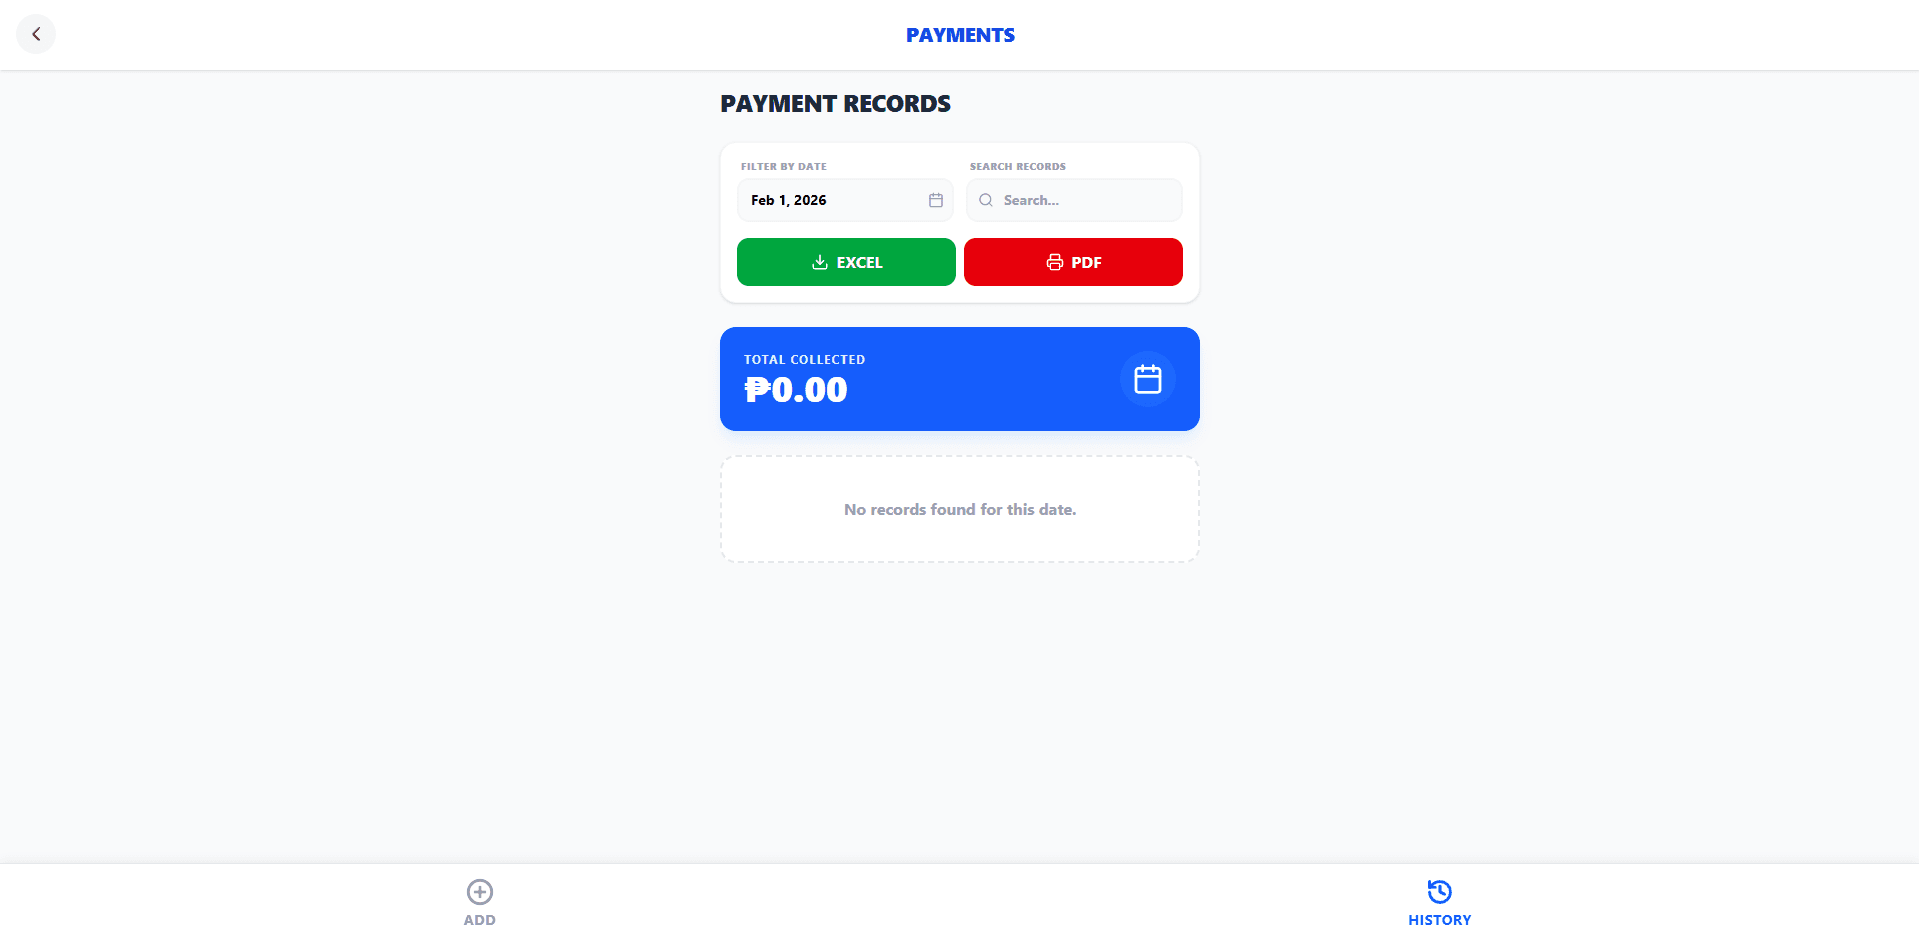This screenshot has width=1919, height=938.
Task: Click the ₱0.00 total amount
Action: pyautogui.click(x=797, y=389)
